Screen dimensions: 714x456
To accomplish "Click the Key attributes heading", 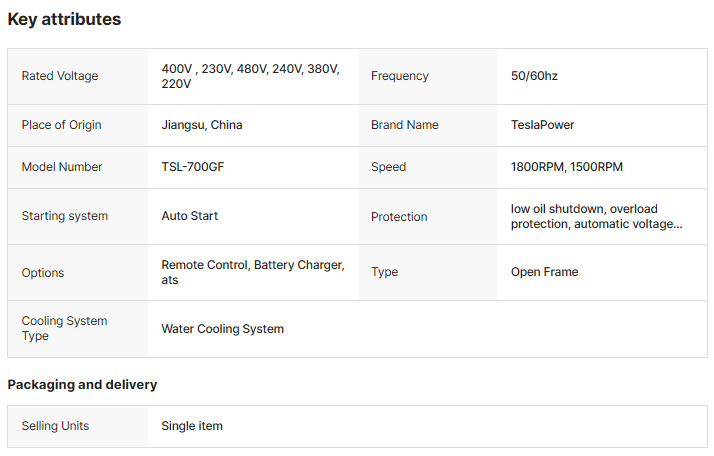I will (64, 20).
